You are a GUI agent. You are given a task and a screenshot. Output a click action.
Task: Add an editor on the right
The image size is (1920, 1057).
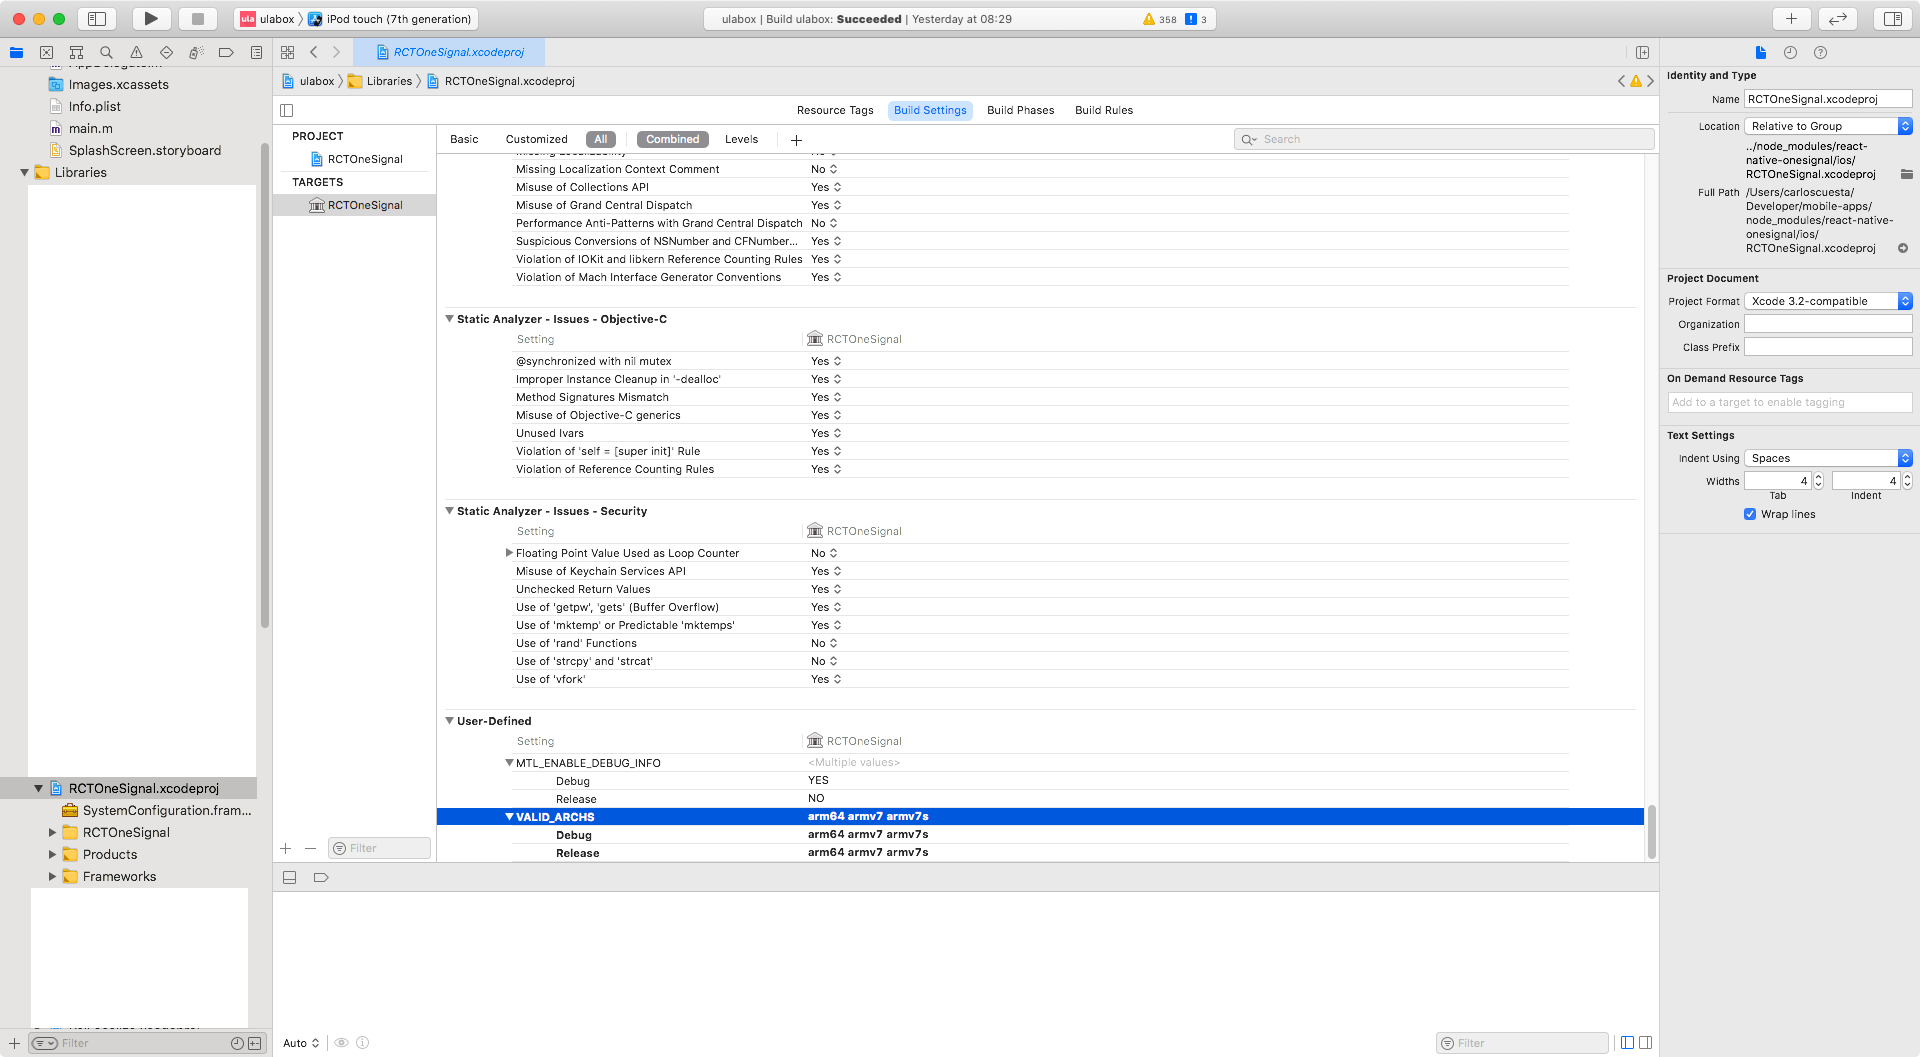click(1642, 52)
